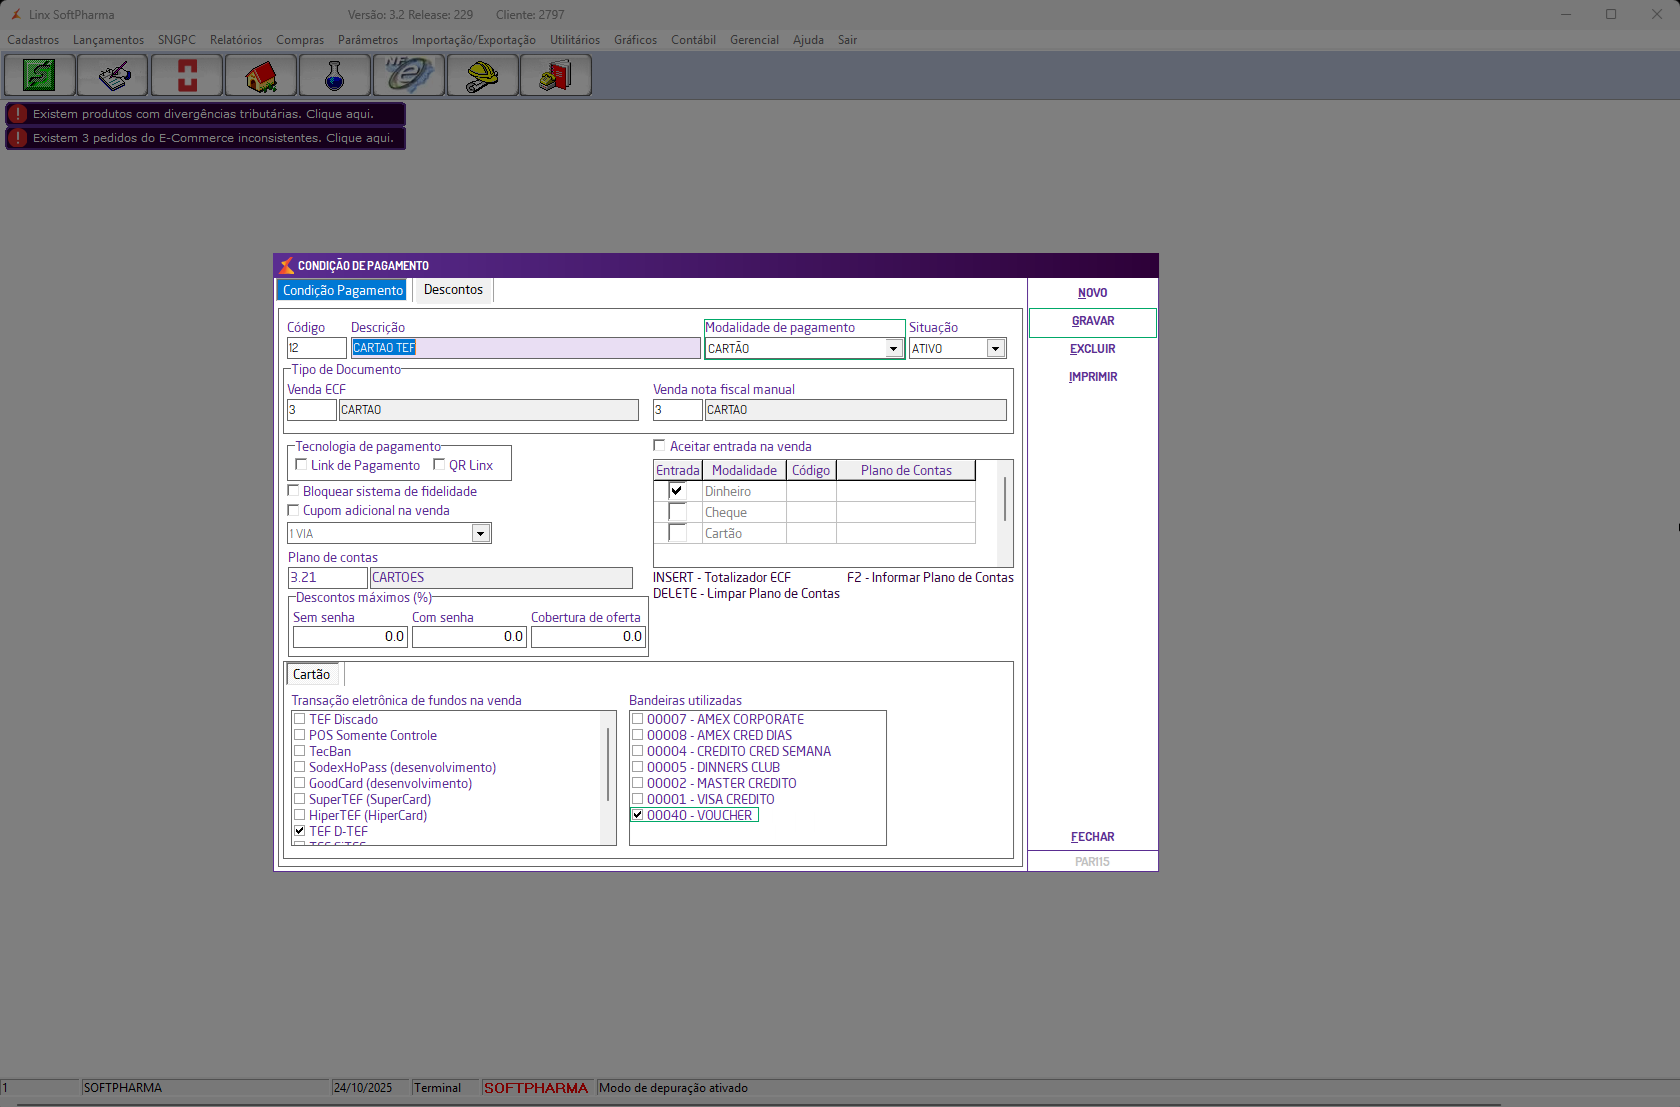Viewport: 1680px width, 1107px height.
Task: Open the Importação/Exportação menu
Action: point(474,40)
